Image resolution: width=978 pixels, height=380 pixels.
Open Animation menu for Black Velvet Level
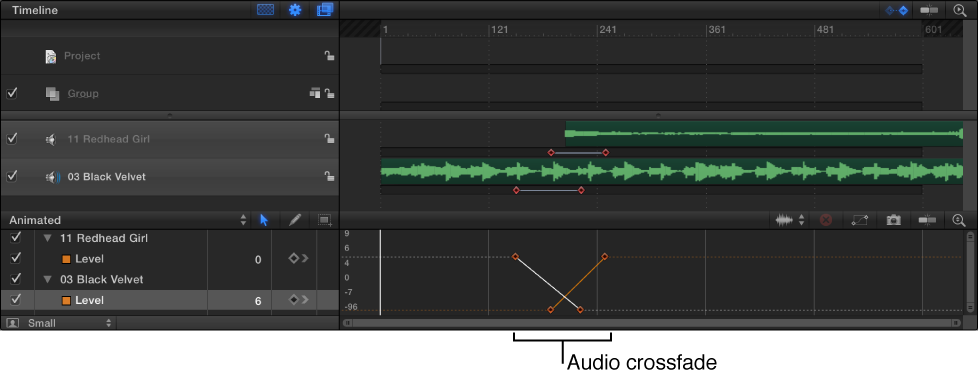299,300
